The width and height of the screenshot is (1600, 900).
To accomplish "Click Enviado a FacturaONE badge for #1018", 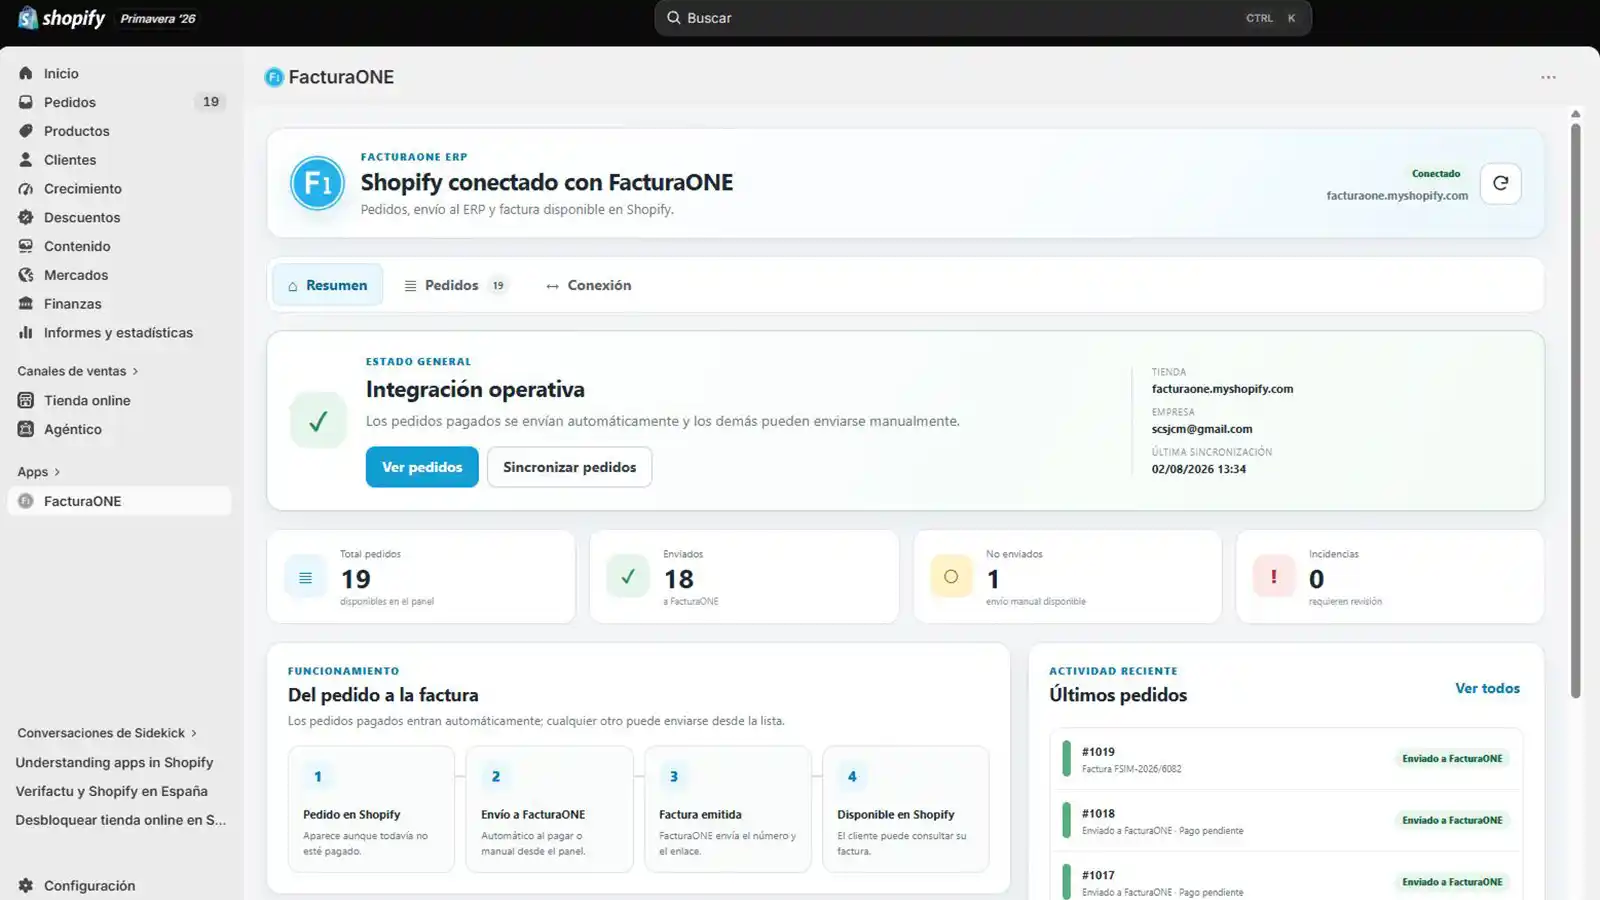I will pyautogui.click(x=1452, y=821).
